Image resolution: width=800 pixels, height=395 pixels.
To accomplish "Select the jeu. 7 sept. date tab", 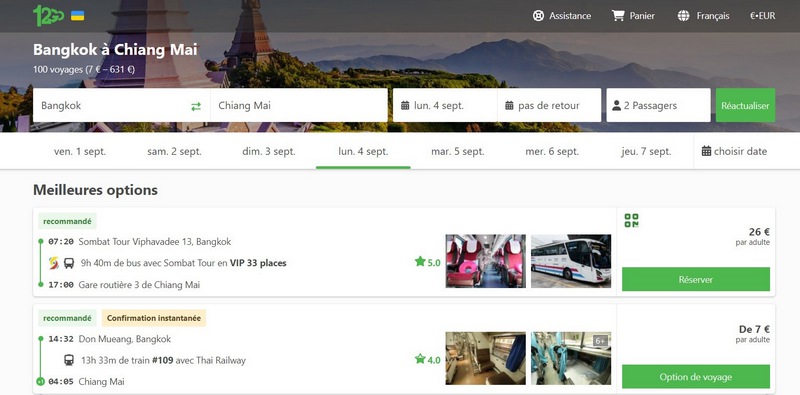I will click(x=646, y=152).
